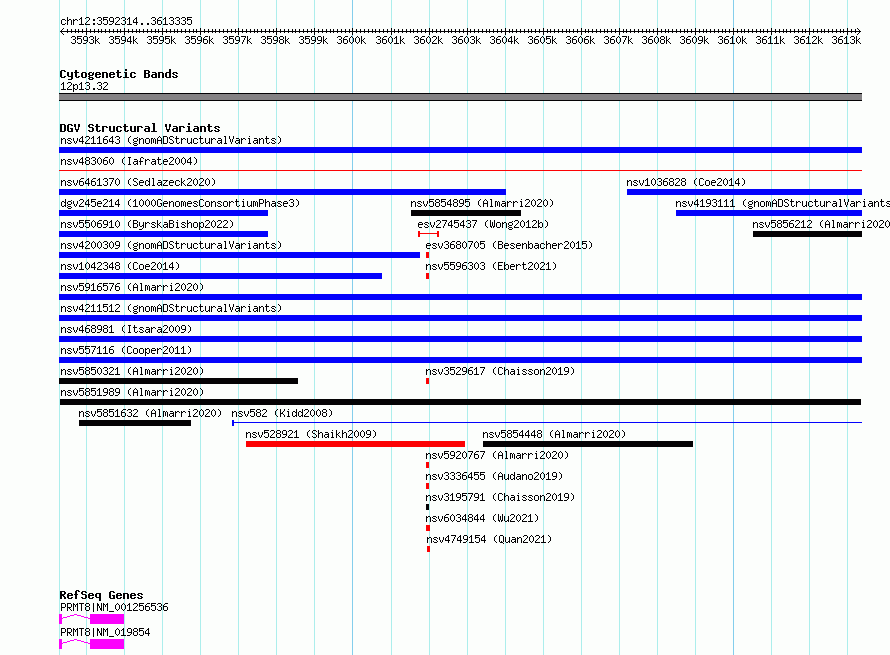Image resolution: width=890 pixels, height=655 pixels.
Task: Click the DGV Structural Variants track title
Action: click(x=140, y=128)
